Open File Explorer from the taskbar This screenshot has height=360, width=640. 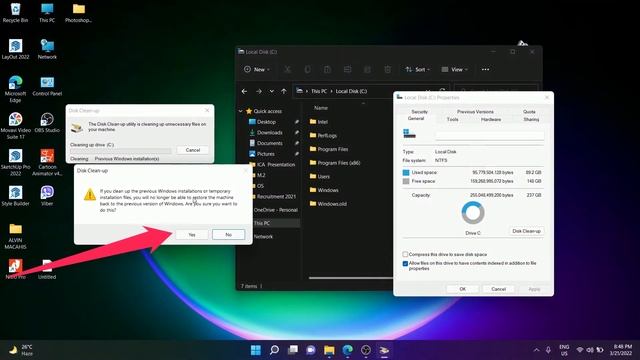pos(329,350)
